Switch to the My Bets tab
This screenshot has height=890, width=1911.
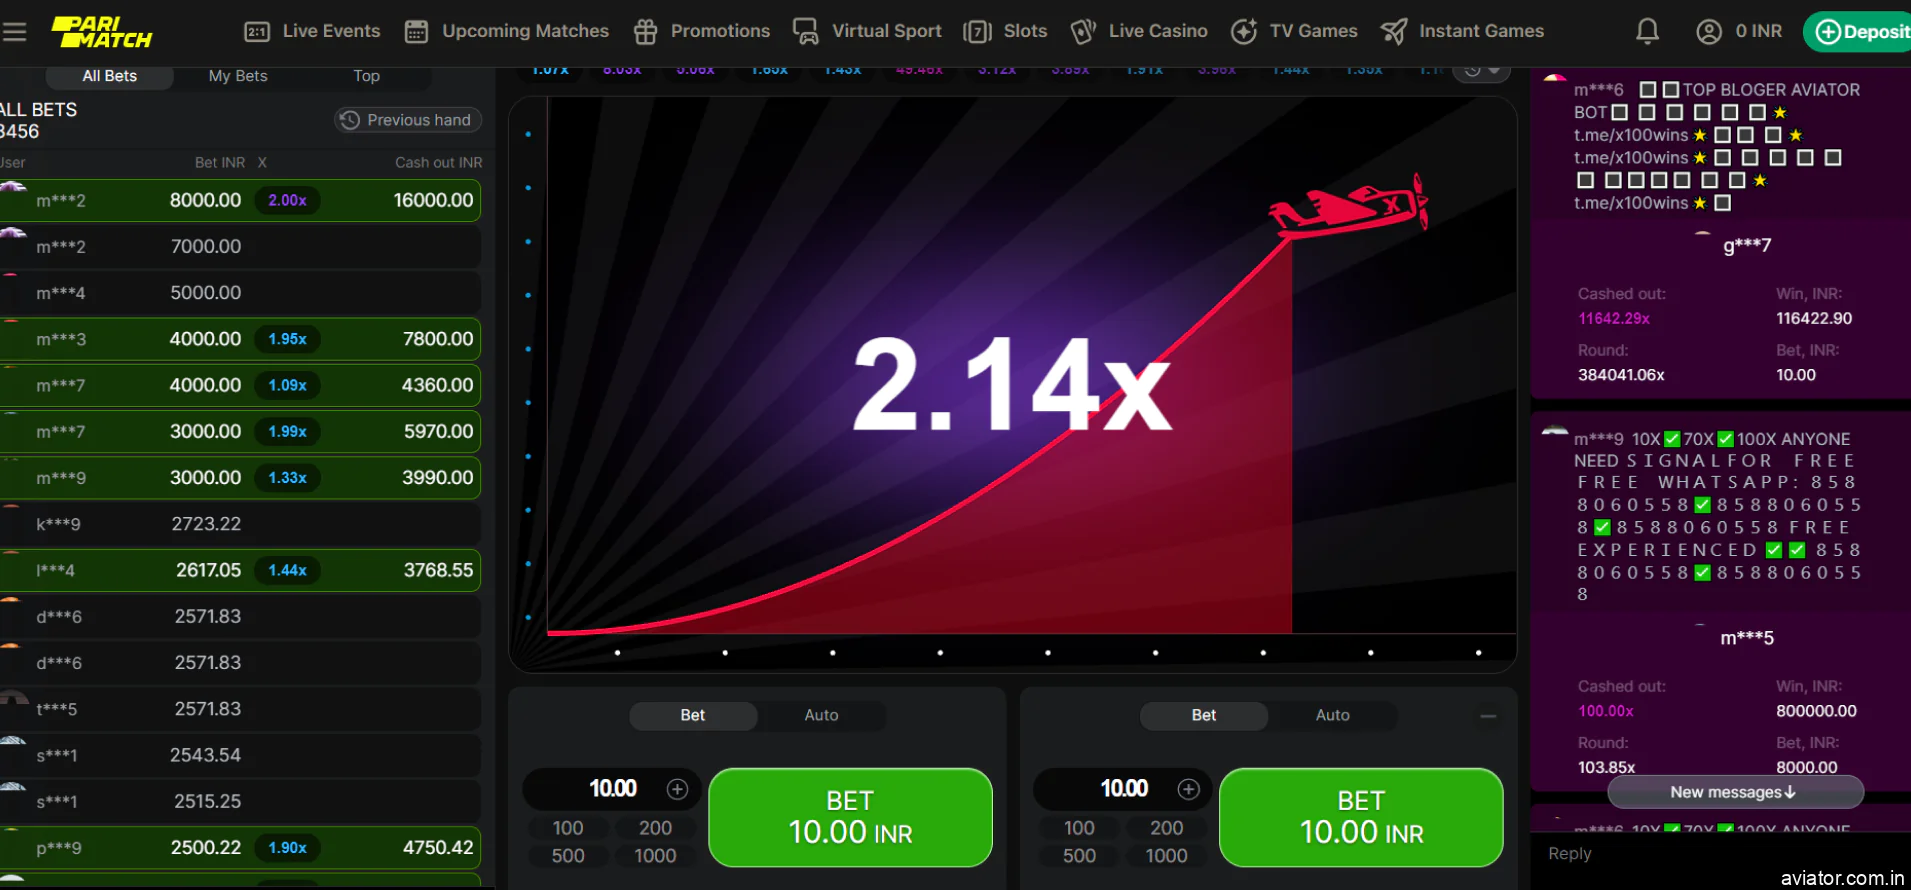pyautogui.click(x=238, y=76)
